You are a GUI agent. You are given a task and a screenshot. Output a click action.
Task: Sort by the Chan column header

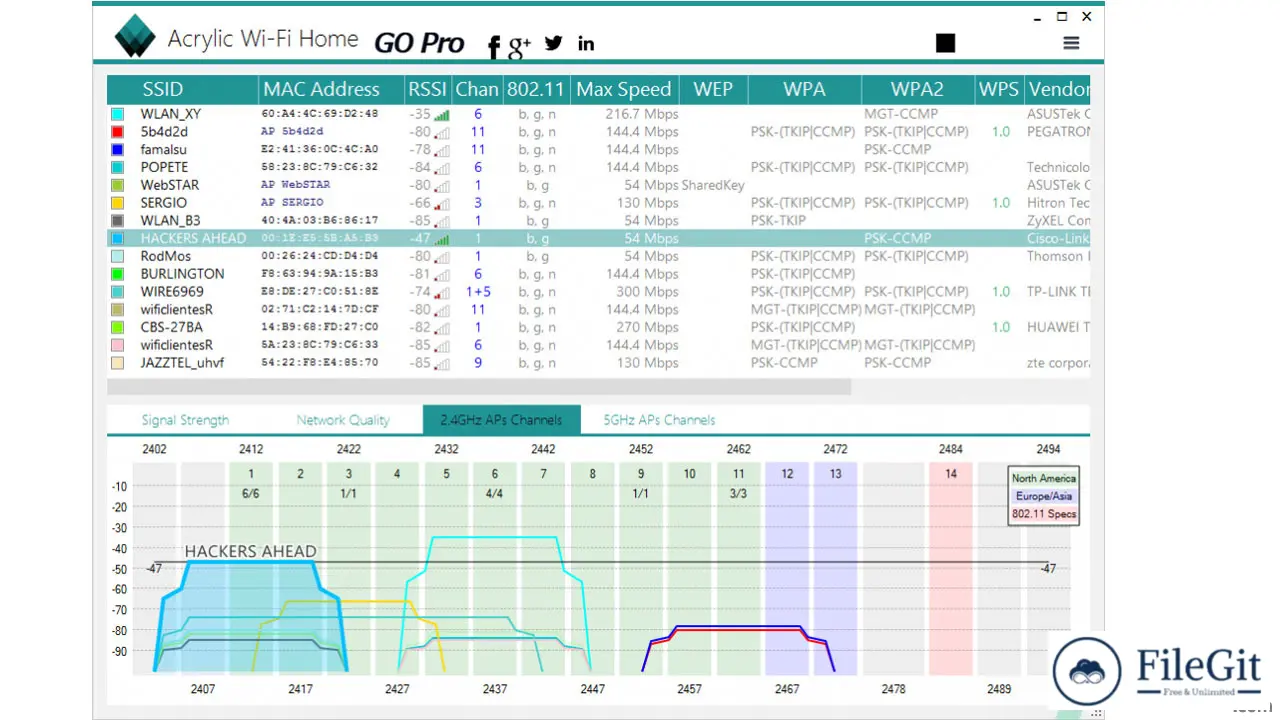[477, 89]
